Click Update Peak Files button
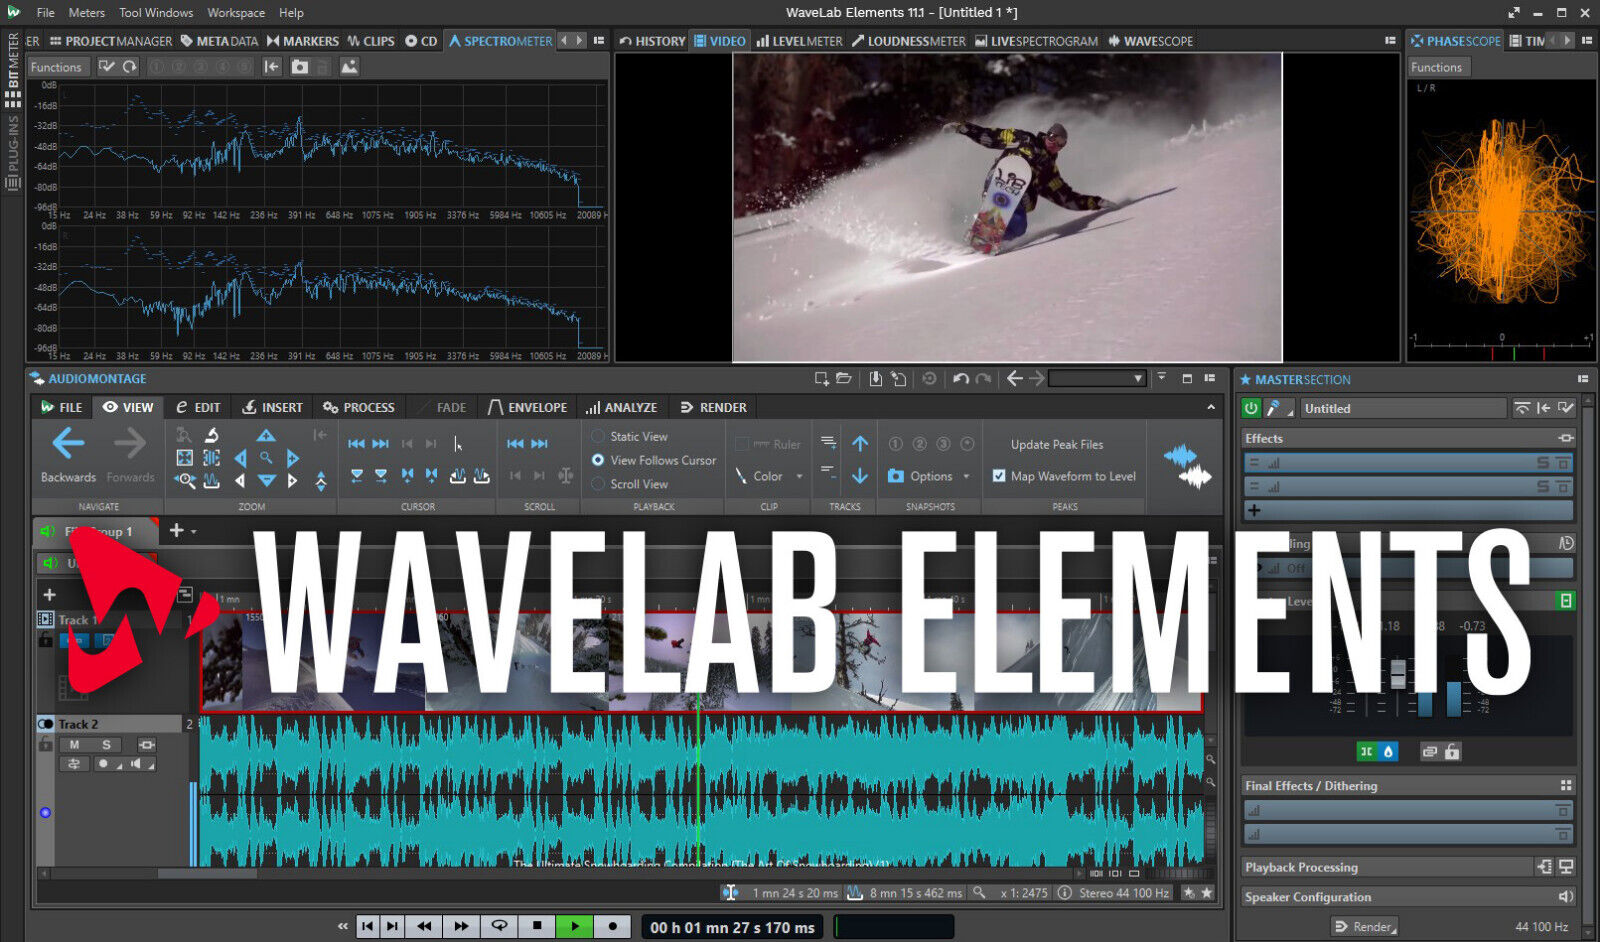This screenshot has height=942, width=1600. click(1057, 444)
